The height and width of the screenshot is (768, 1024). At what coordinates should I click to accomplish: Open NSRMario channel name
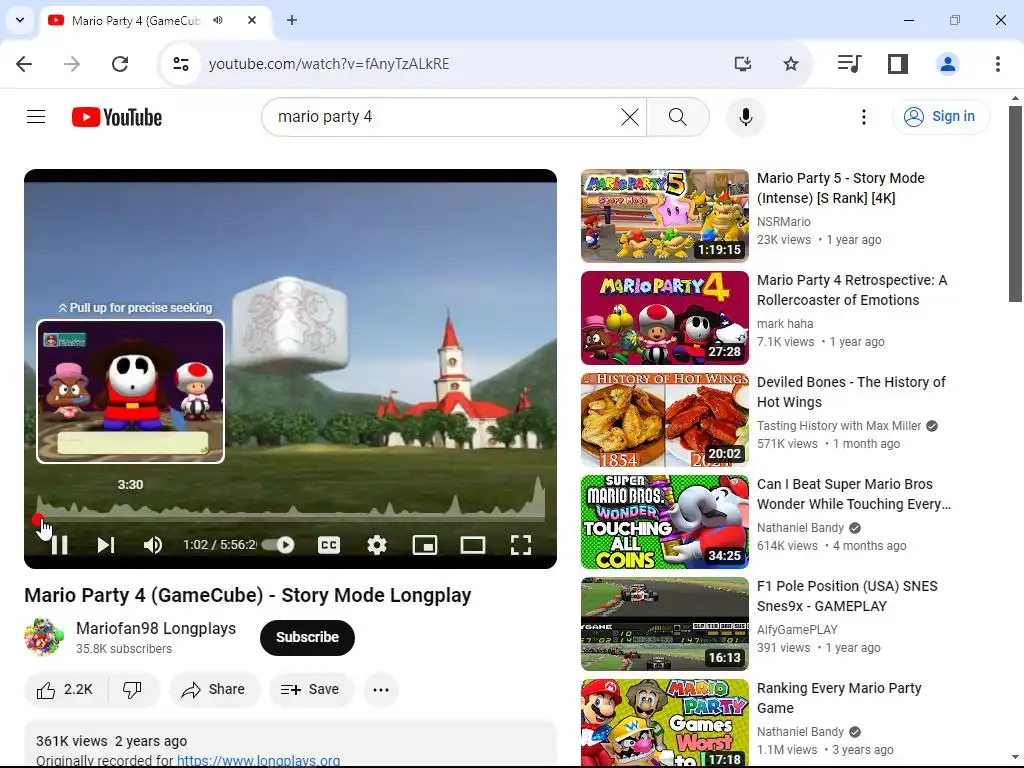(784, 222)
